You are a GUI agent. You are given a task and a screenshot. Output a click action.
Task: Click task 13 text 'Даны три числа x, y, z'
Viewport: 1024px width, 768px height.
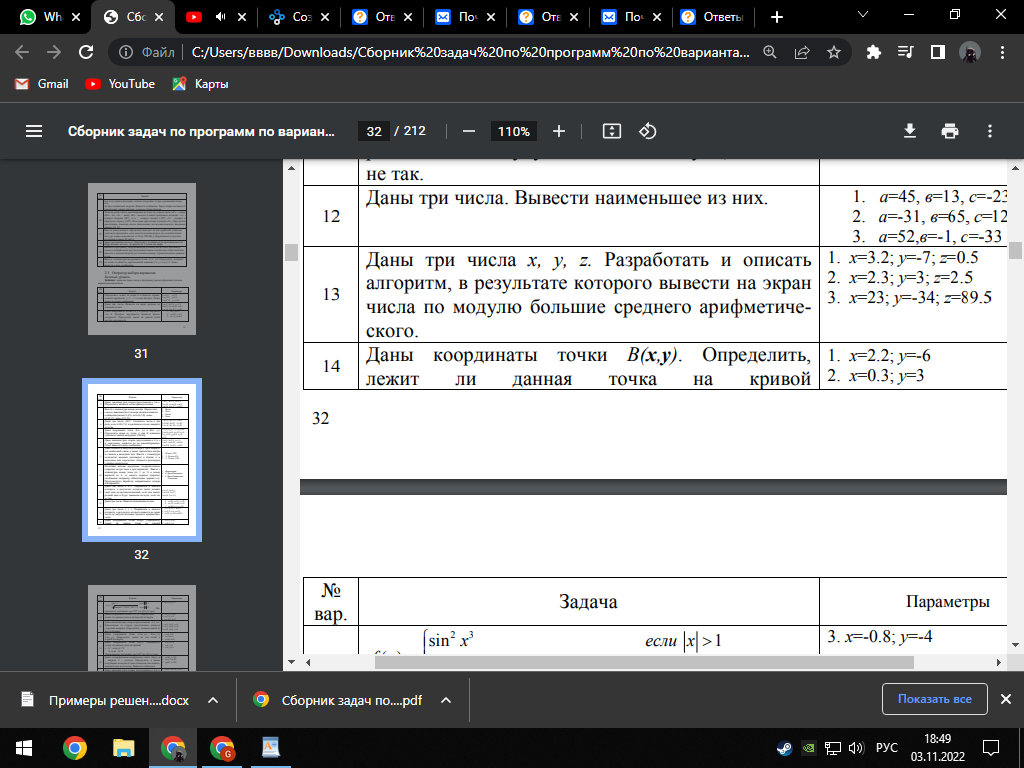(478, 260)
